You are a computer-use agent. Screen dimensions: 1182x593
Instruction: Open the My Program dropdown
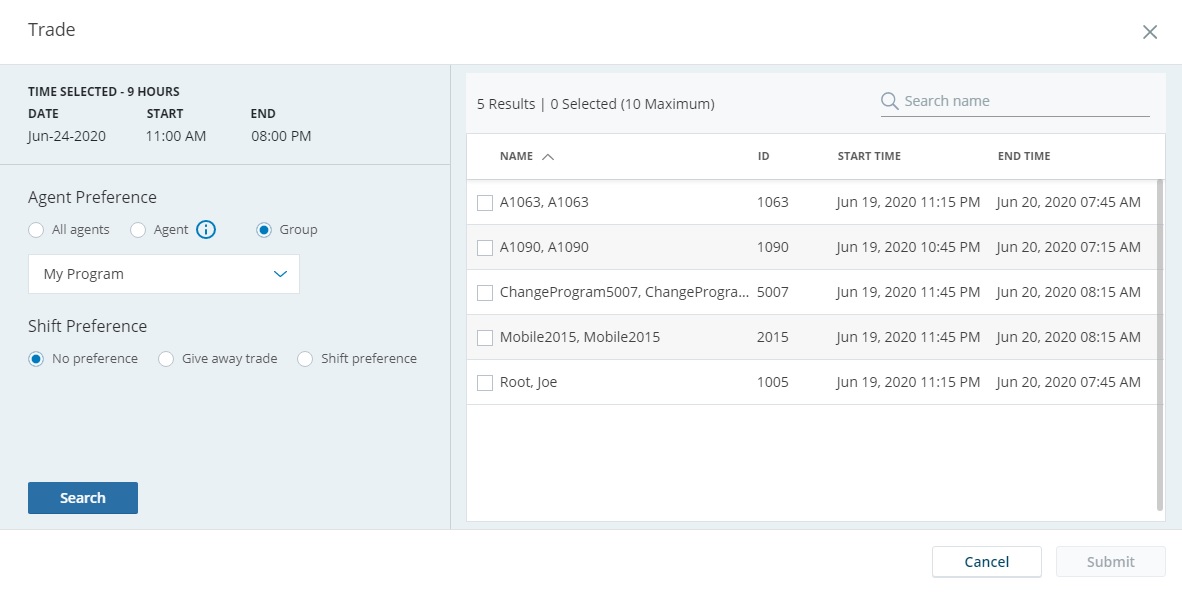[x=164, y=274]
